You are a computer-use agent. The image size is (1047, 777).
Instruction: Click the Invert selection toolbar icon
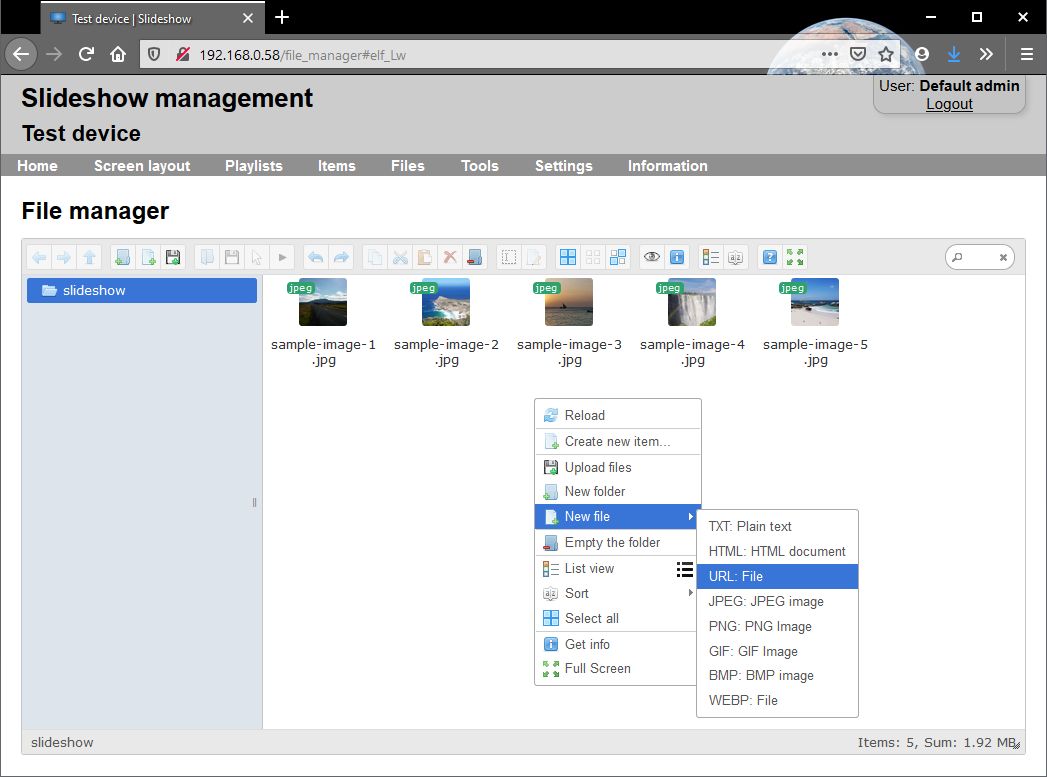pyautogui.click(x=618, y=257)
